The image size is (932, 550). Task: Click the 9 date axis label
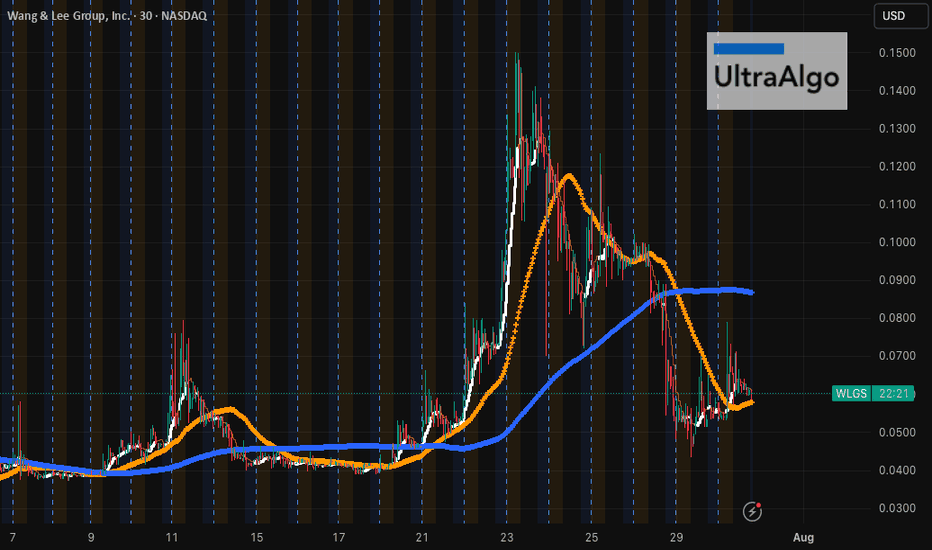[91, 538]
